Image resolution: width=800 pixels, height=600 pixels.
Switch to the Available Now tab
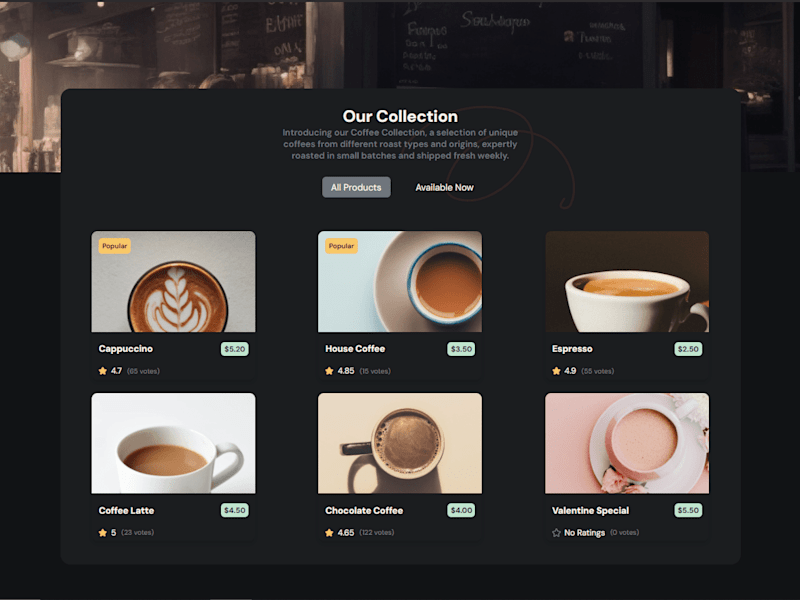click(x=444, y=187)
